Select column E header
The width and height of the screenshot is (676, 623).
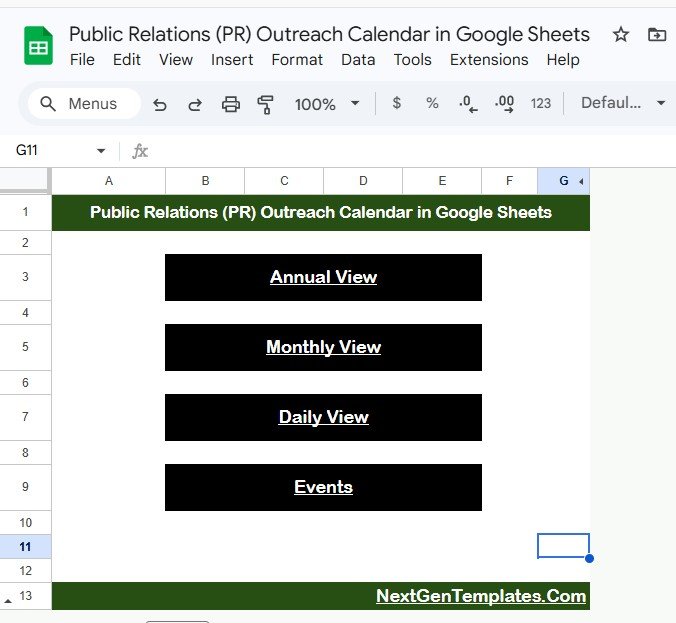click(x=442, y=181)
